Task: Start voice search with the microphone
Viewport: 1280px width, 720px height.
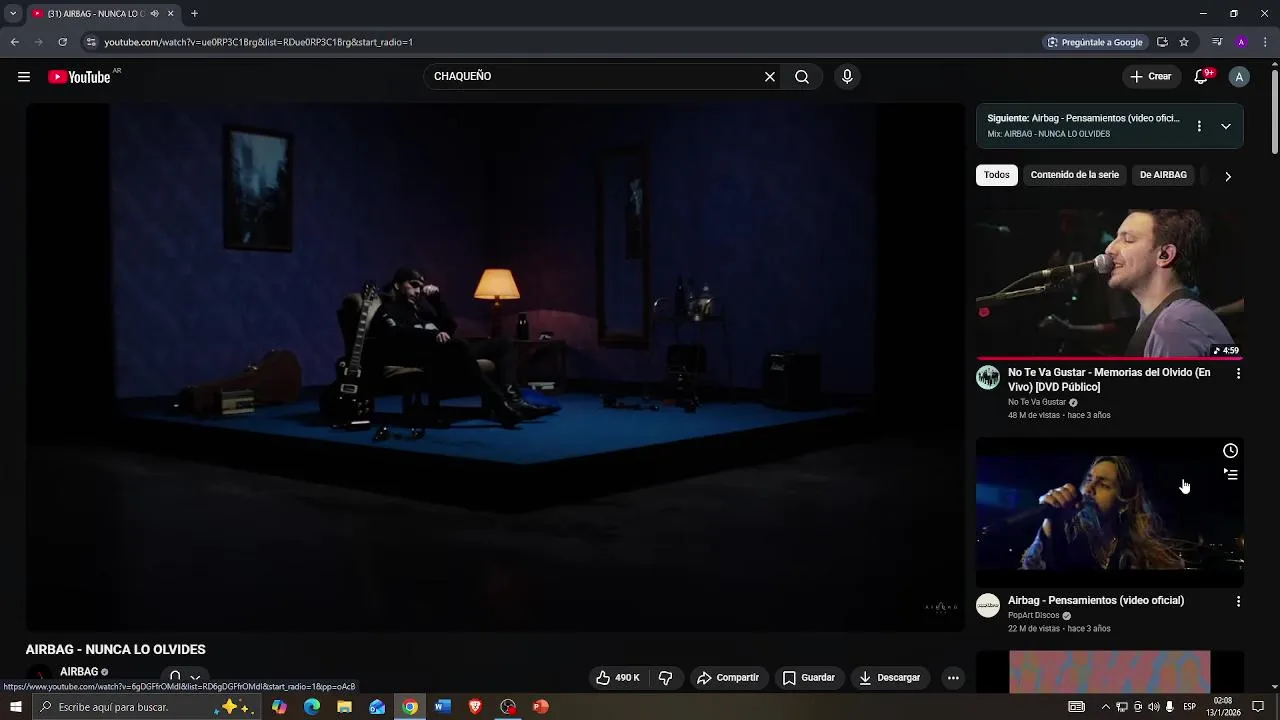Action: (x=847, y=77)
